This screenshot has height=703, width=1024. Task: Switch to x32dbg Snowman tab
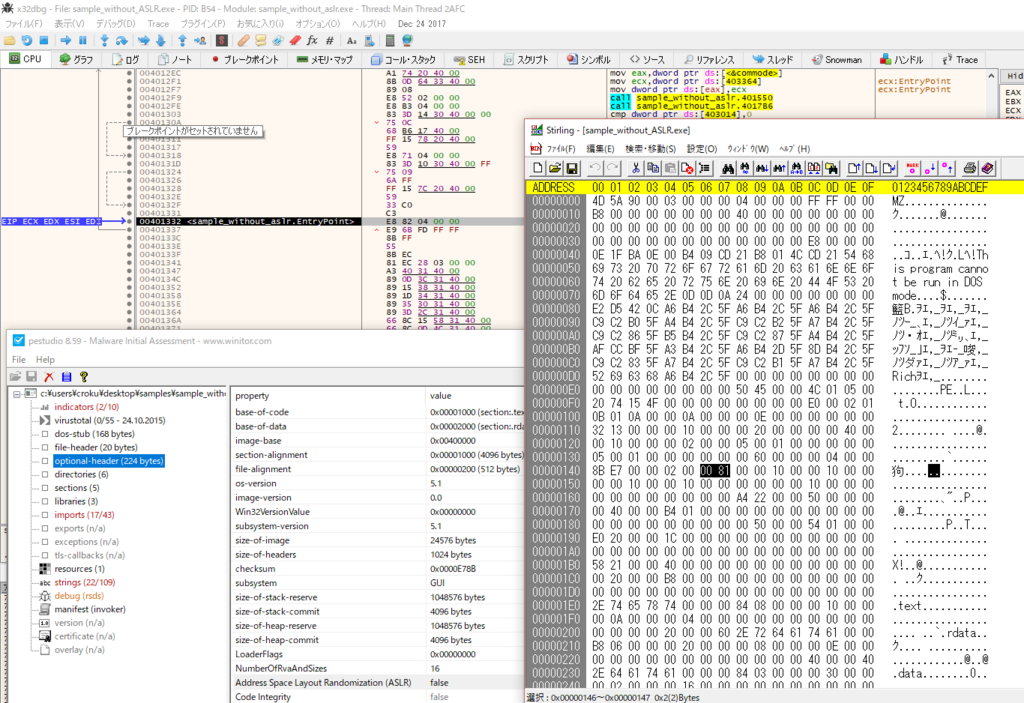pyautogui.click(x=837, y=59)
